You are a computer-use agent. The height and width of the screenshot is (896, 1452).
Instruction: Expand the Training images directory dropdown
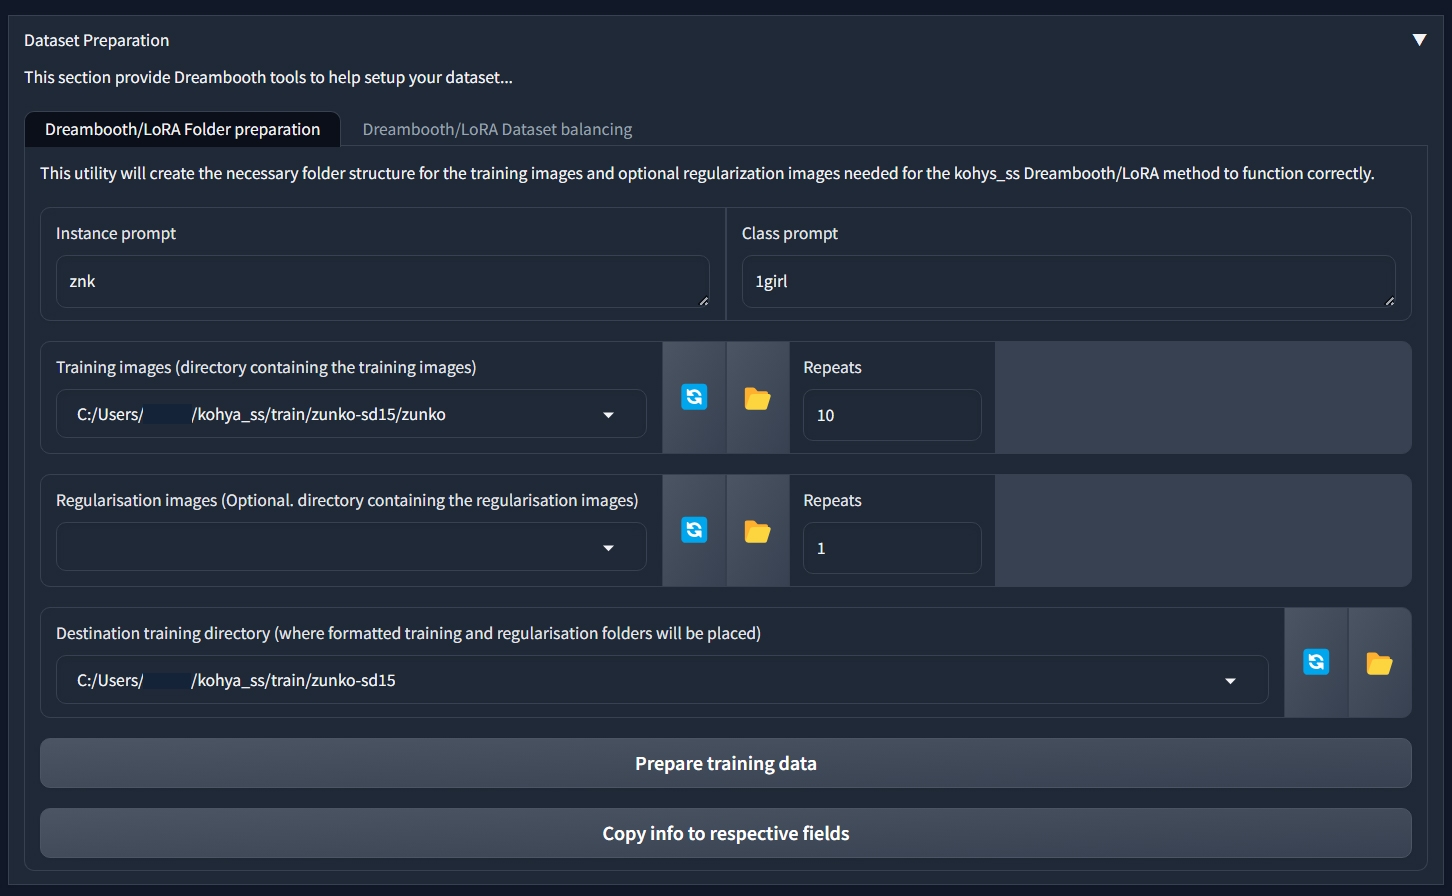pyautogui.click(x=608, y=414)
